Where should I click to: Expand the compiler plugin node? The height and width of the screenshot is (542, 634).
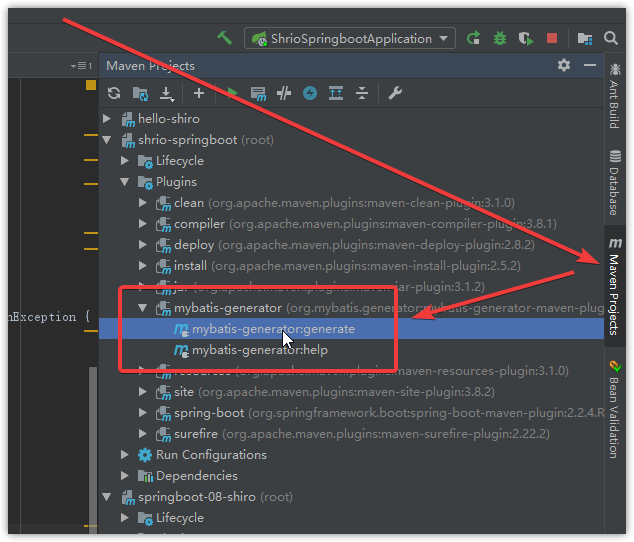point(142,224)
